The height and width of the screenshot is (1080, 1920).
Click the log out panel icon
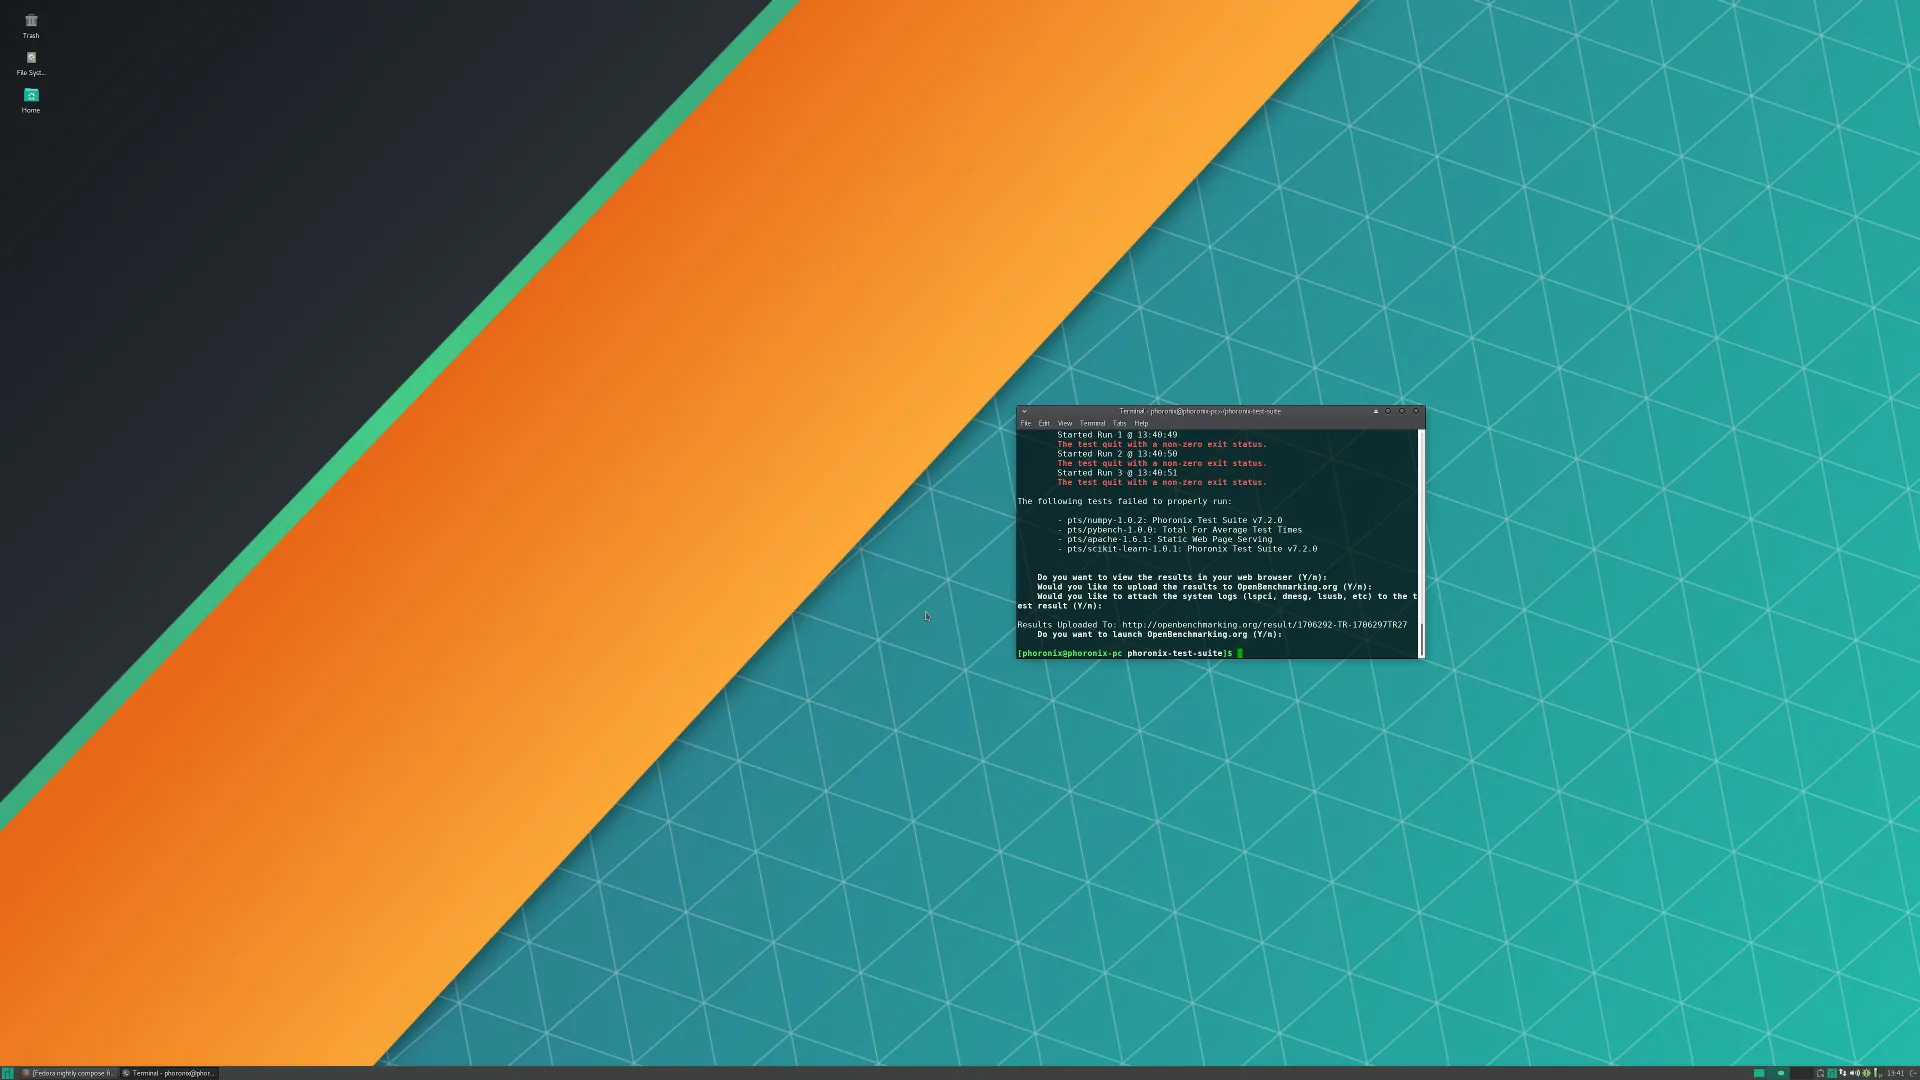click(x=1912, y=1073)
